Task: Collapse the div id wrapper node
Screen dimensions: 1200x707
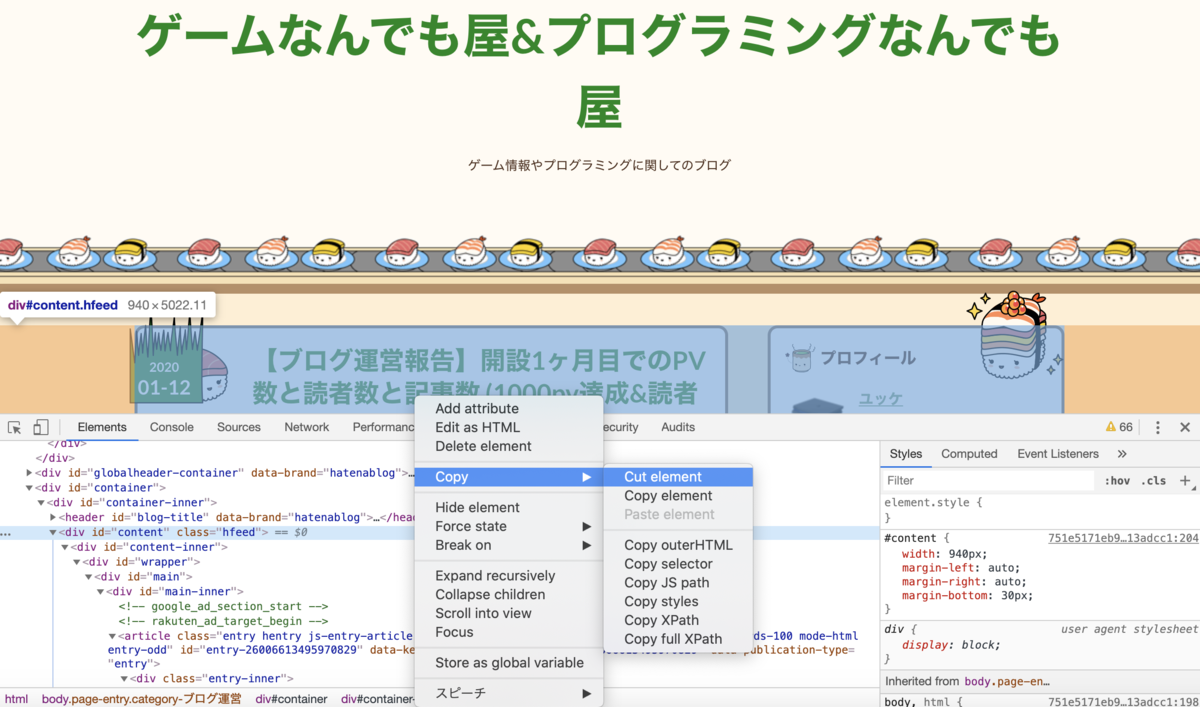Action: [x=77, y=562]
